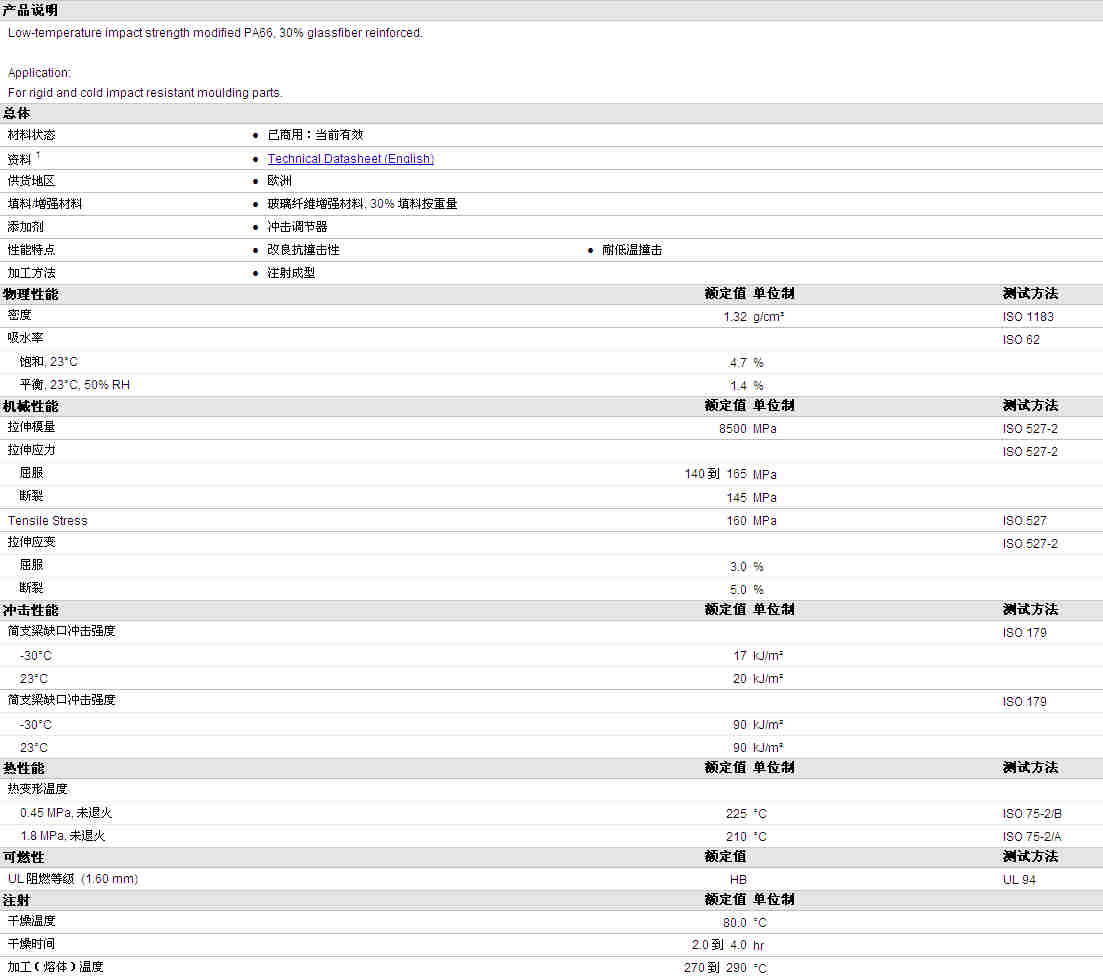Click the 可燃性 section header
Image resolution: width=1103 pixels, height=979 pixels.
coord(23,857)
